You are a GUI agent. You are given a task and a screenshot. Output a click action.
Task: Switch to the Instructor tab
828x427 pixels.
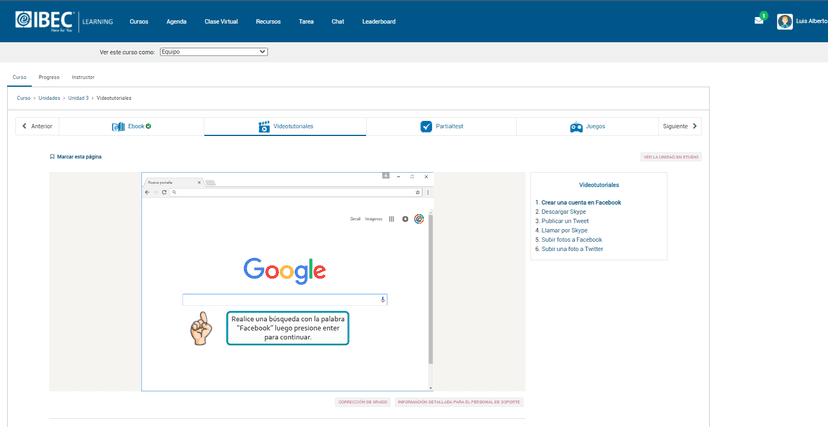click(83, 77)
